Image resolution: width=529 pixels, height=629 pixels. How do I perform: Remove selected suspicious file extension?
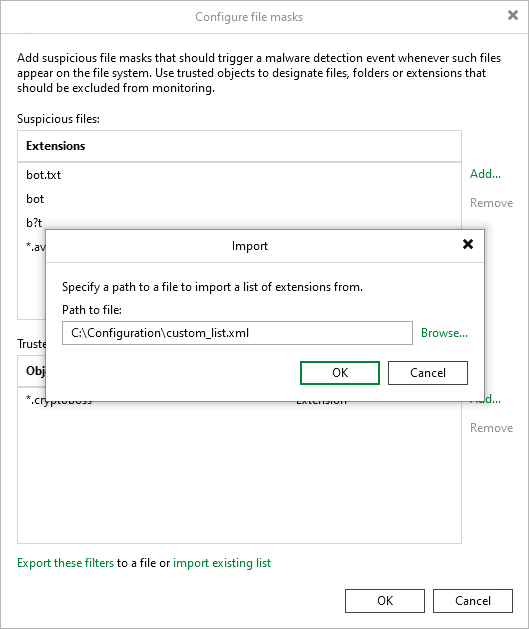pos(491,203)
